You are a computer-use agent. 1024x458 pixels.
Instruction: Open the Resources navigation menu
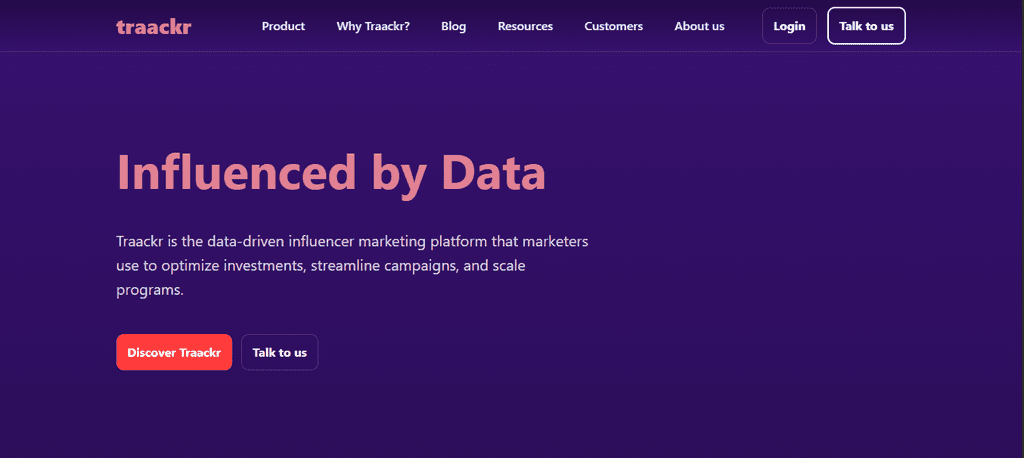525,26
